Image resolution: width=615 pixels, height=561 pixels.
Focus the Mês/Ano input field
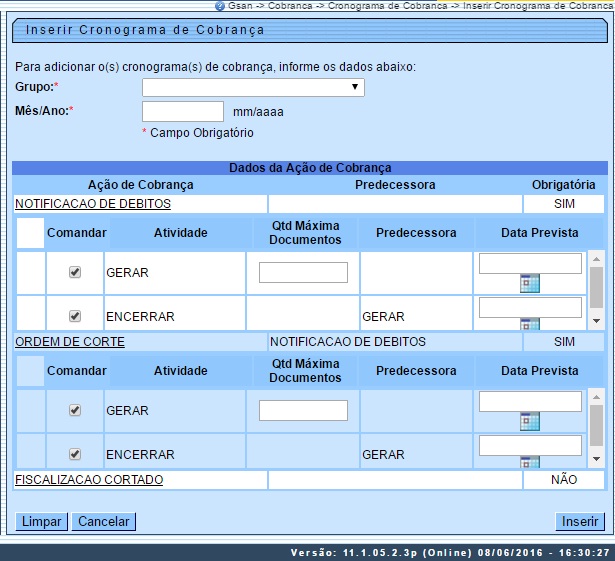183,111
